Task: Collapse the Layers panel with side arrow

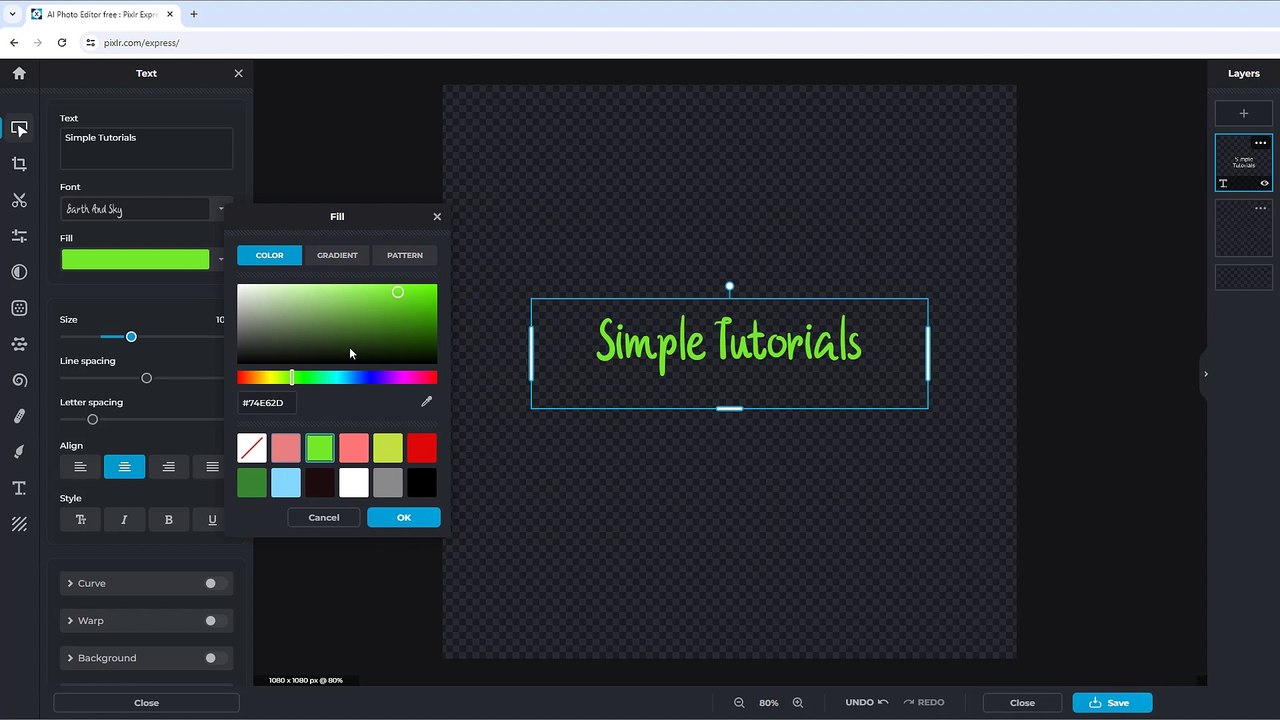Action: (x=1205, y=374)
